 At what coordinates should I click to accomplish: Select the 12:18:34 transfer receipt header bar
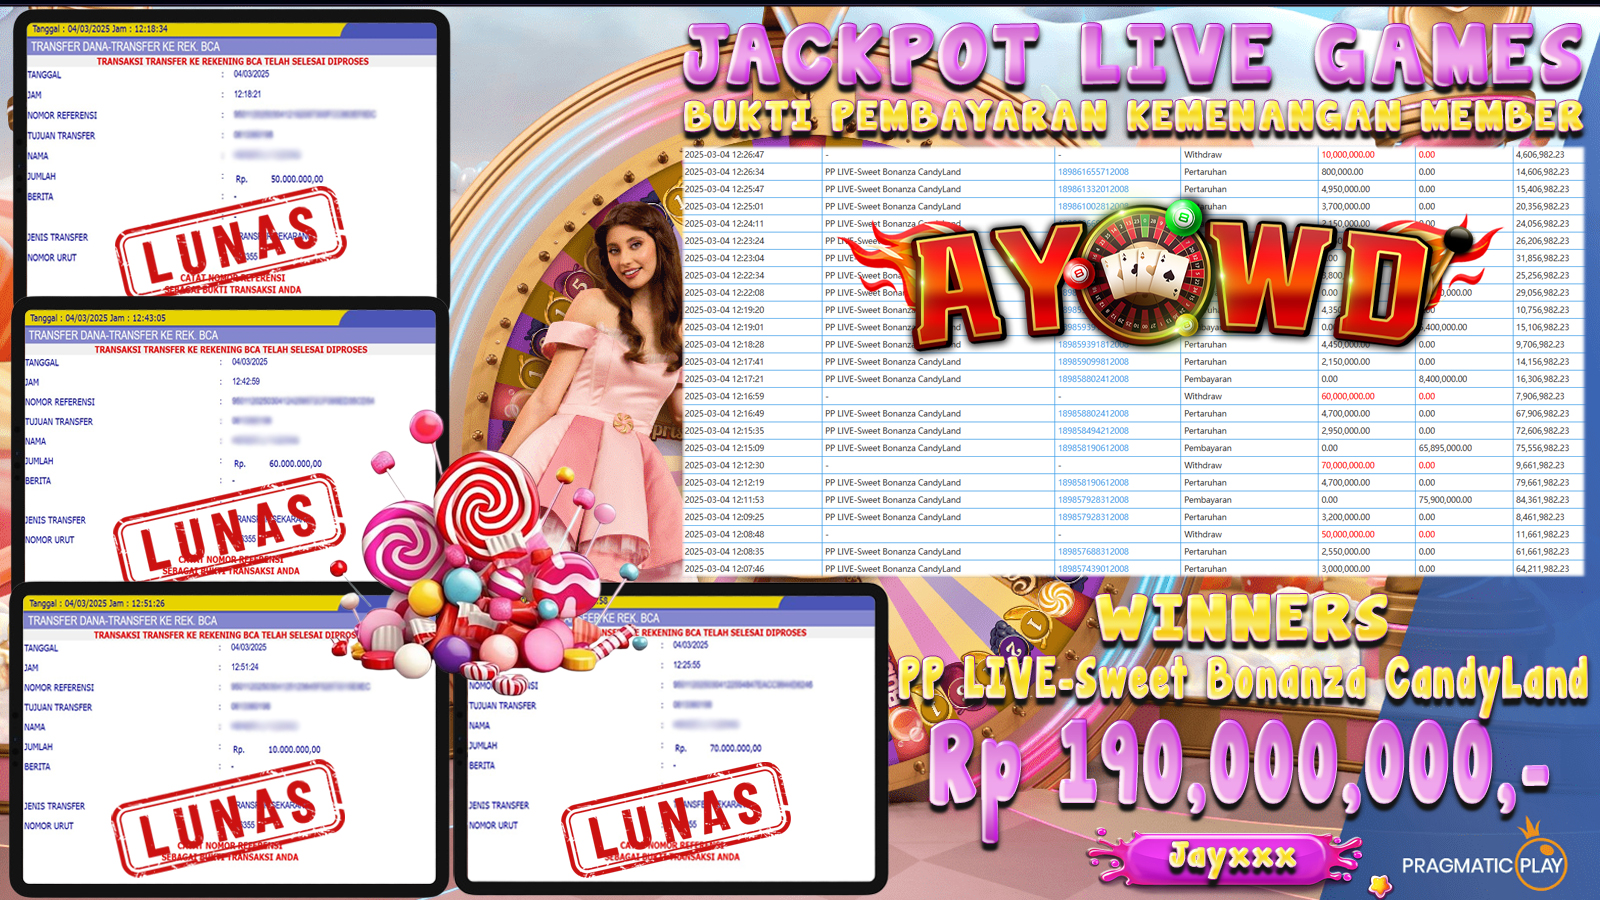coord(230,46)
